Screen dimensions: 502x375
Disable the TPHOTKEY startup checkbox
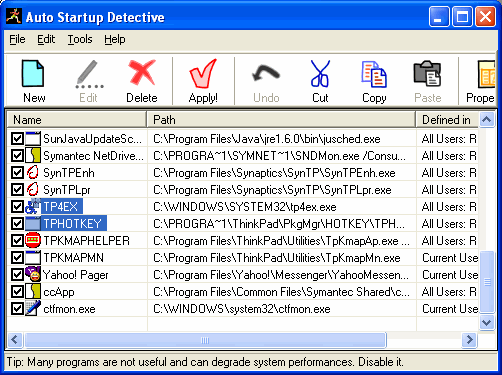click(x=17, y=223)
